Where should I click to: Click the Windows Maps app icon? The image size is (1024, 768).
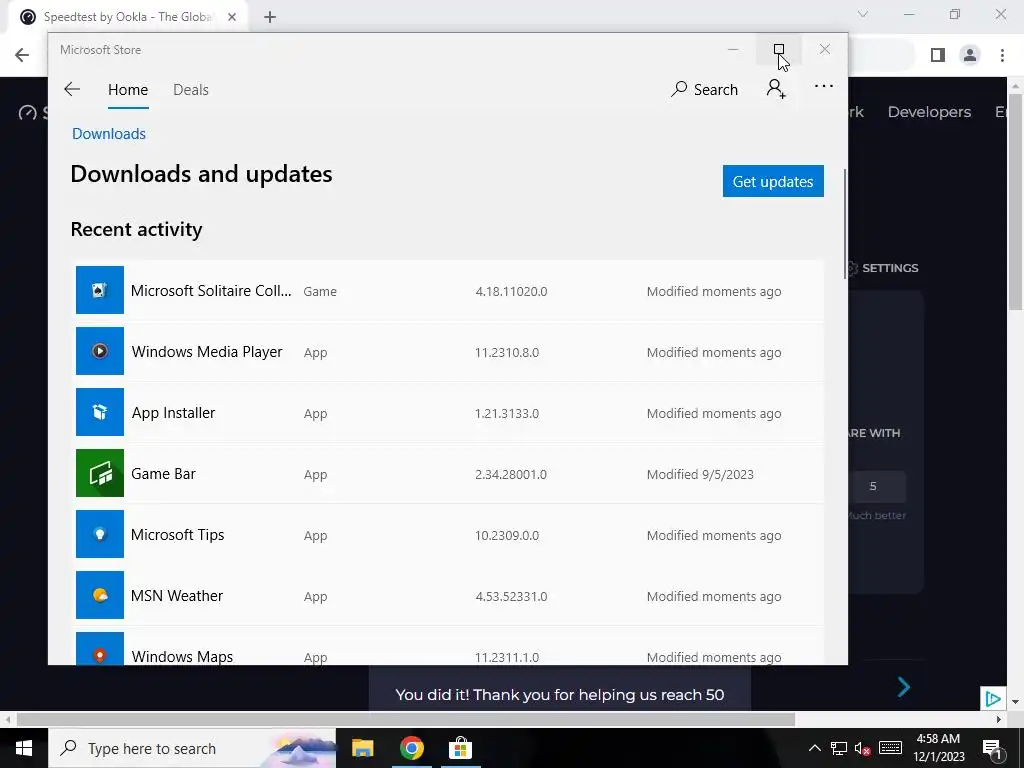(x=100, y=648)
